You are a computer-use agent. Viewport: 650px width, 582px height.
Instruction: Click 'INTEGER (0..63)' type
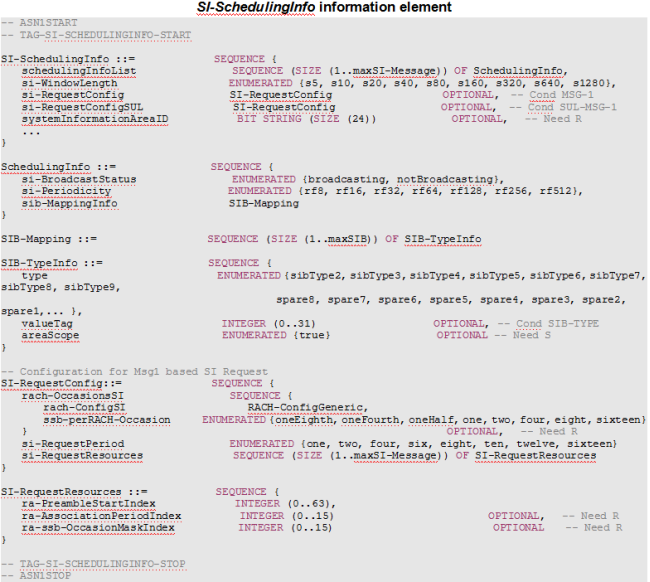[282, 504]
